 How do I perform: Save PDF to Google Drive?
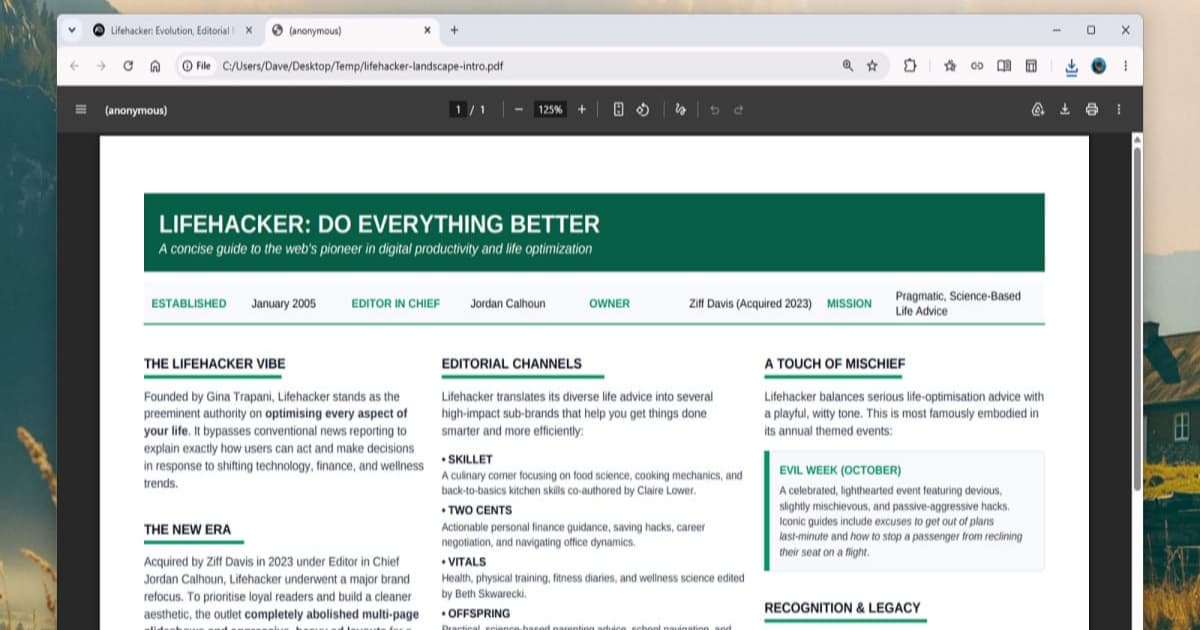click(x=1038, y=110)
